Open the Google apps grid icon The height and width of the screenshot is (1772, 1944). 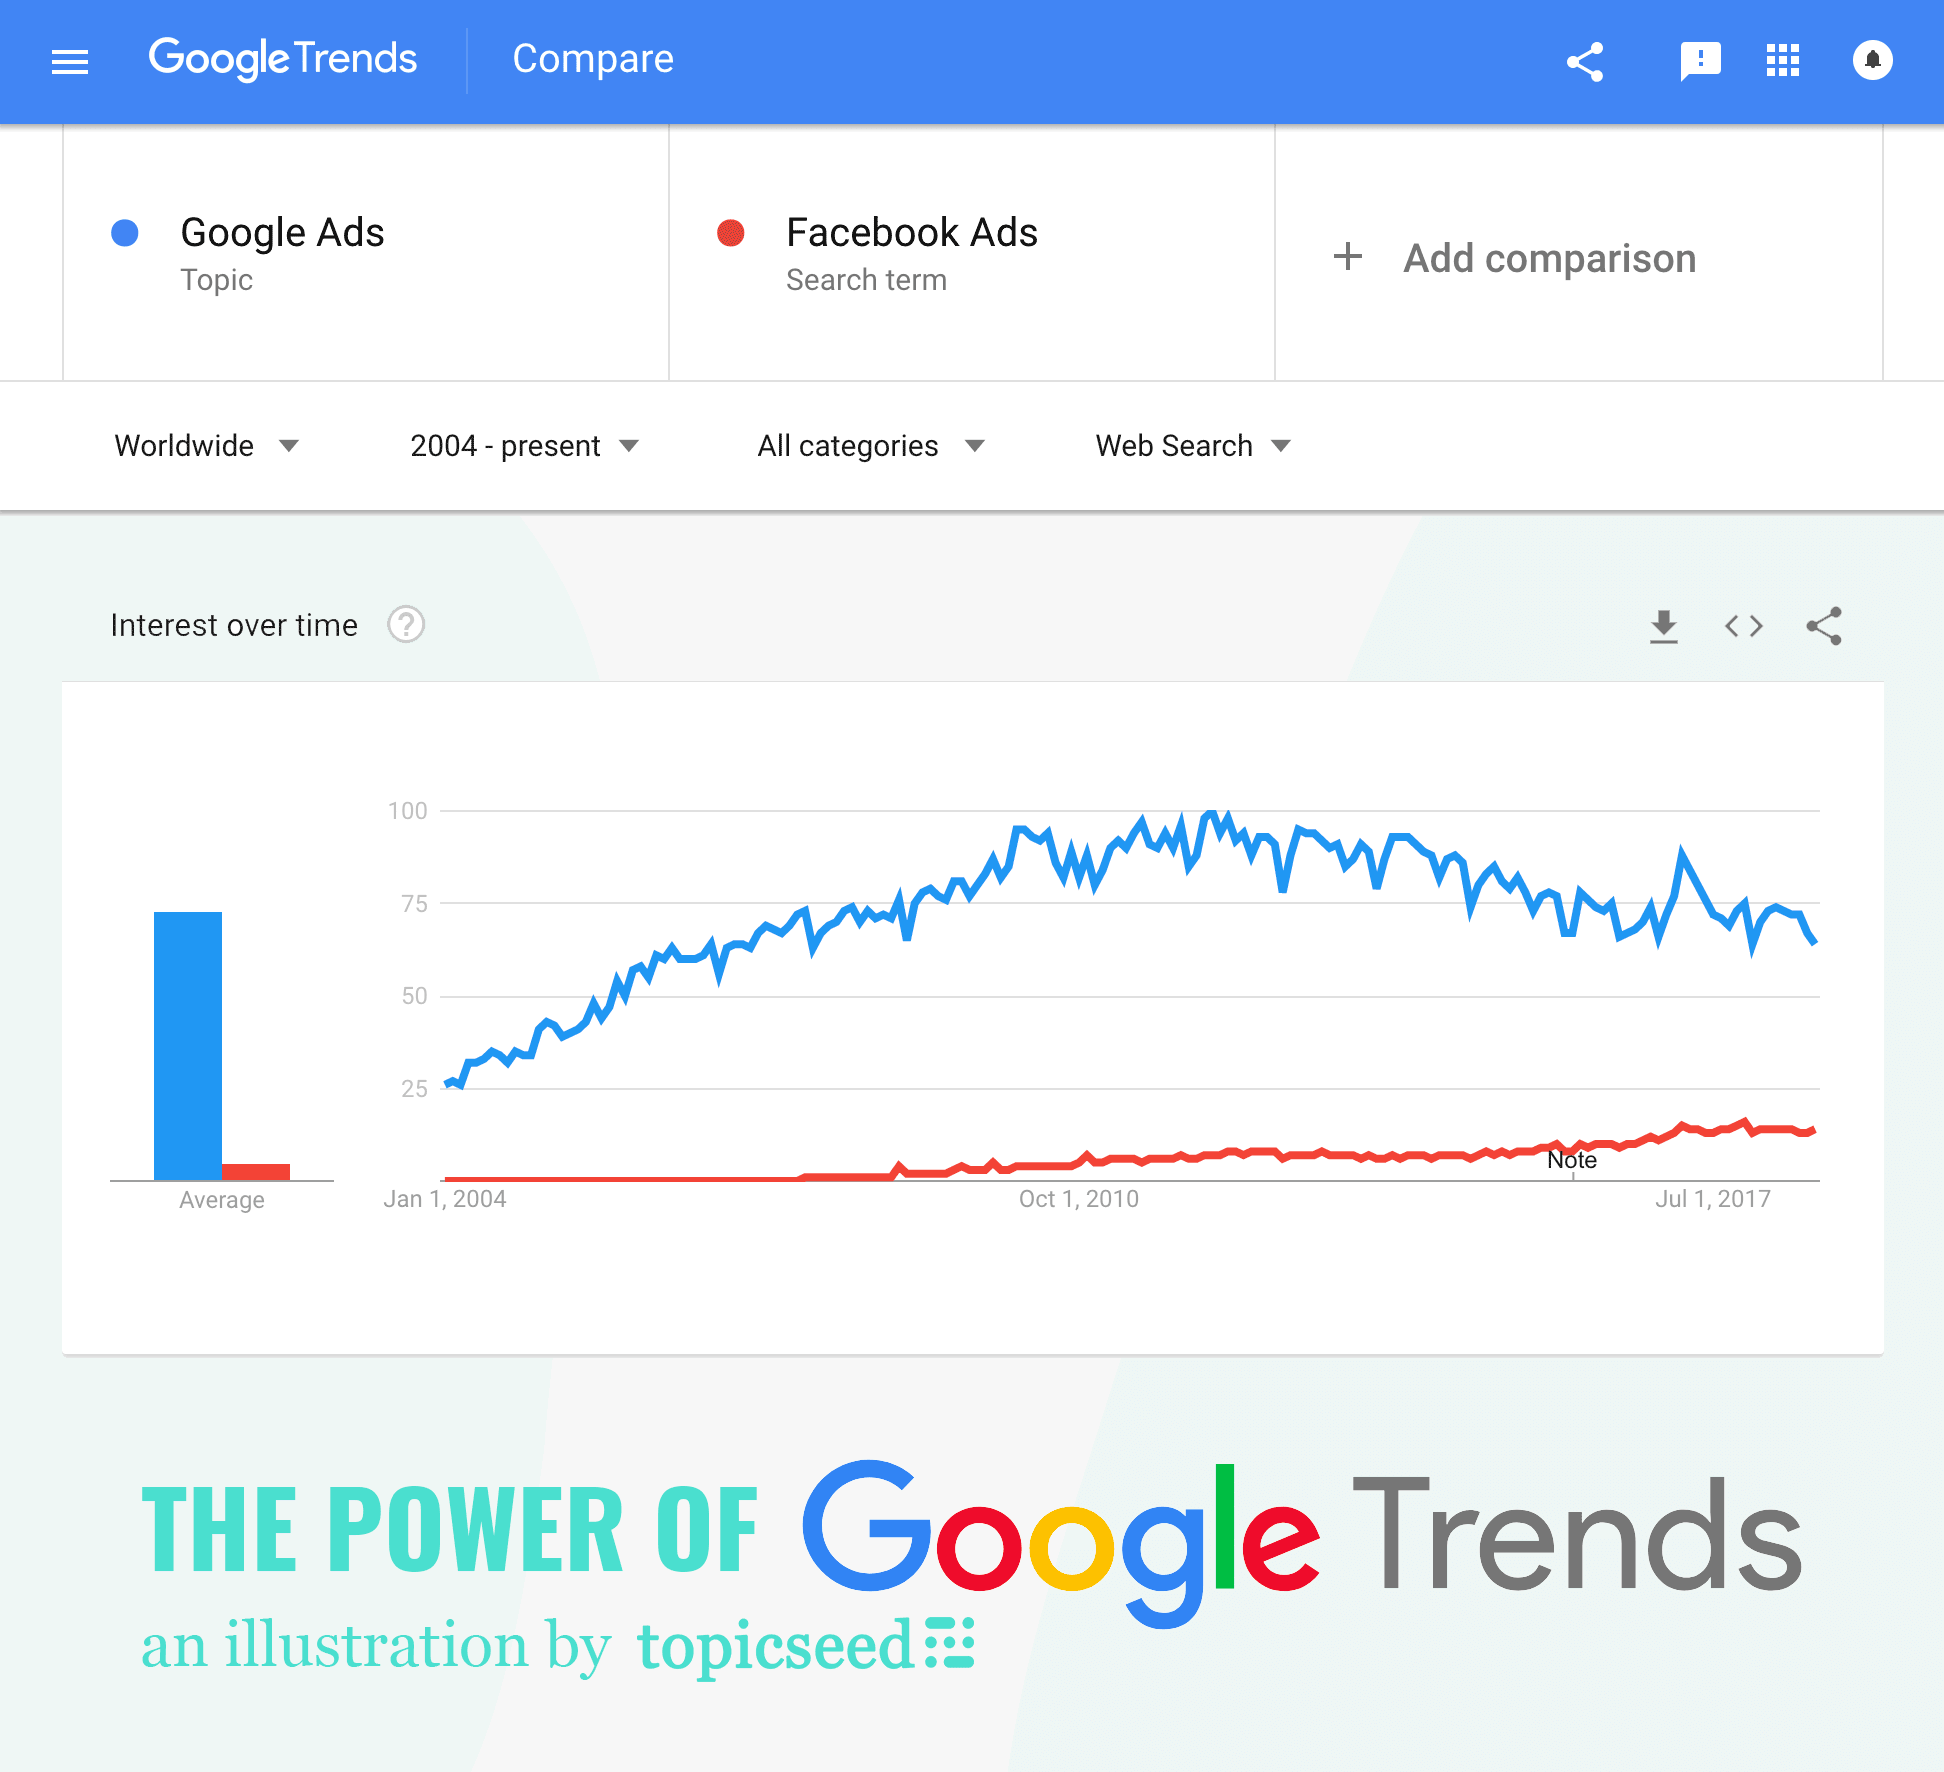click(x=1783, y=61)
